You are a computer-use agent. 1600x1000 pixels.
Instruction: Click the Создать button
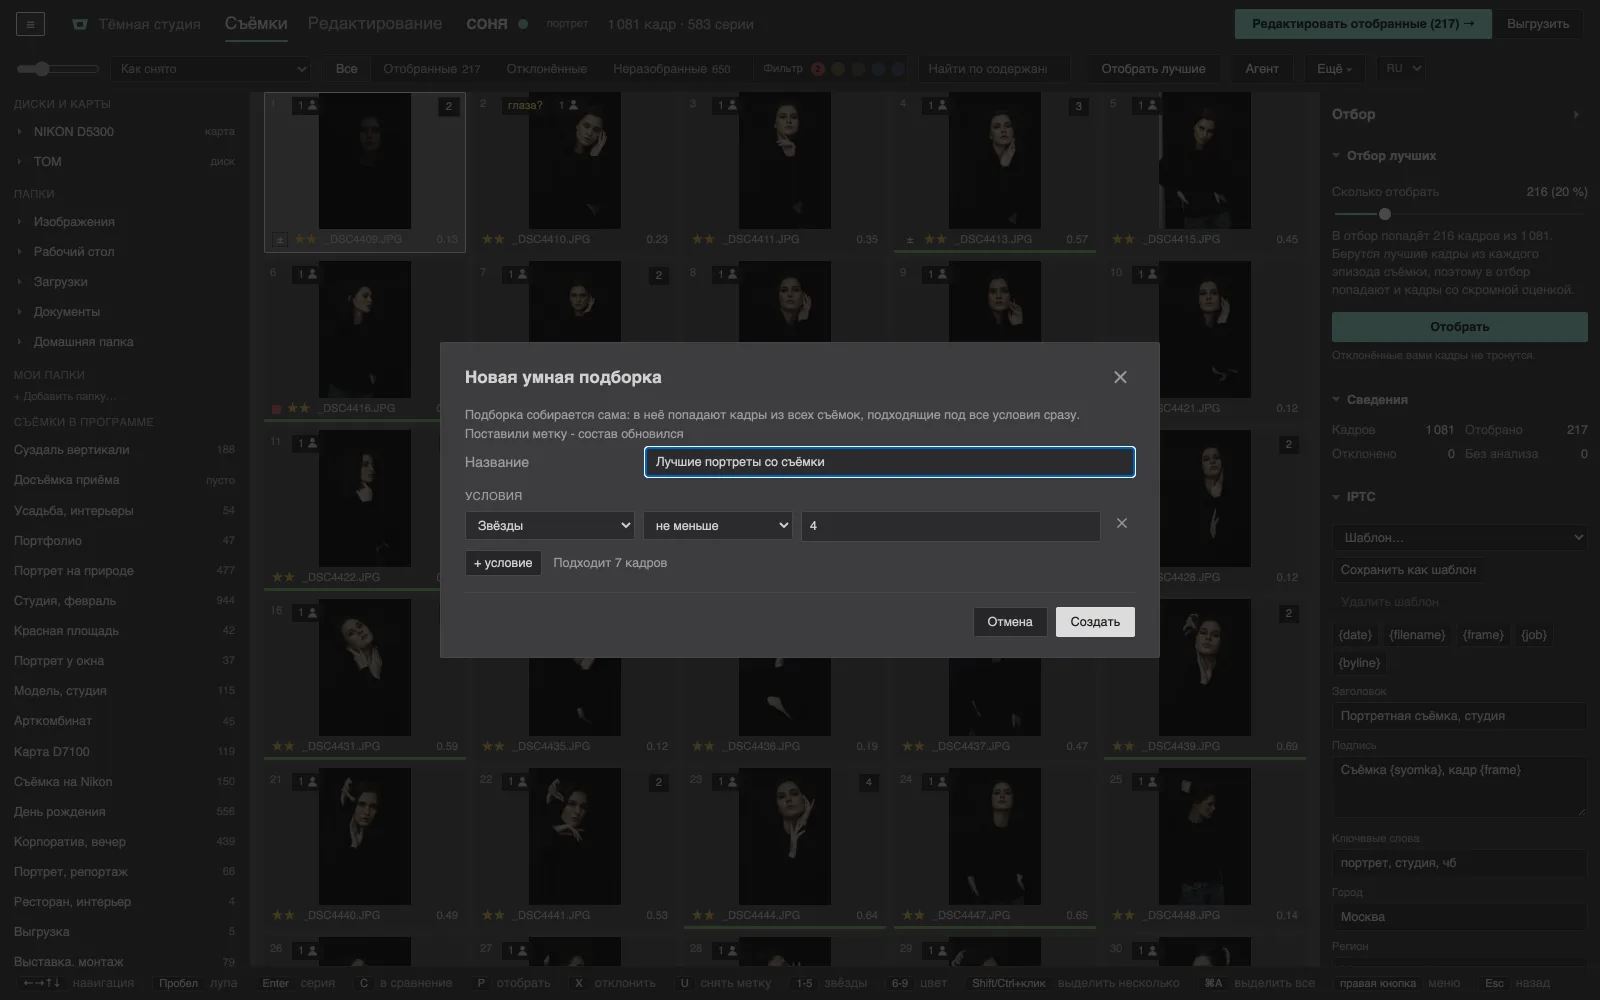tap(1095, 622)
